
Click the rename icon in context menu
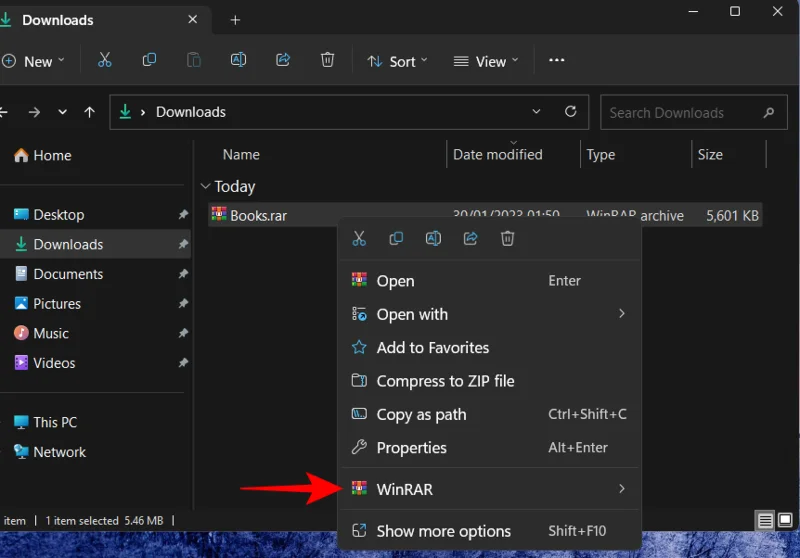tap(433, 239)
